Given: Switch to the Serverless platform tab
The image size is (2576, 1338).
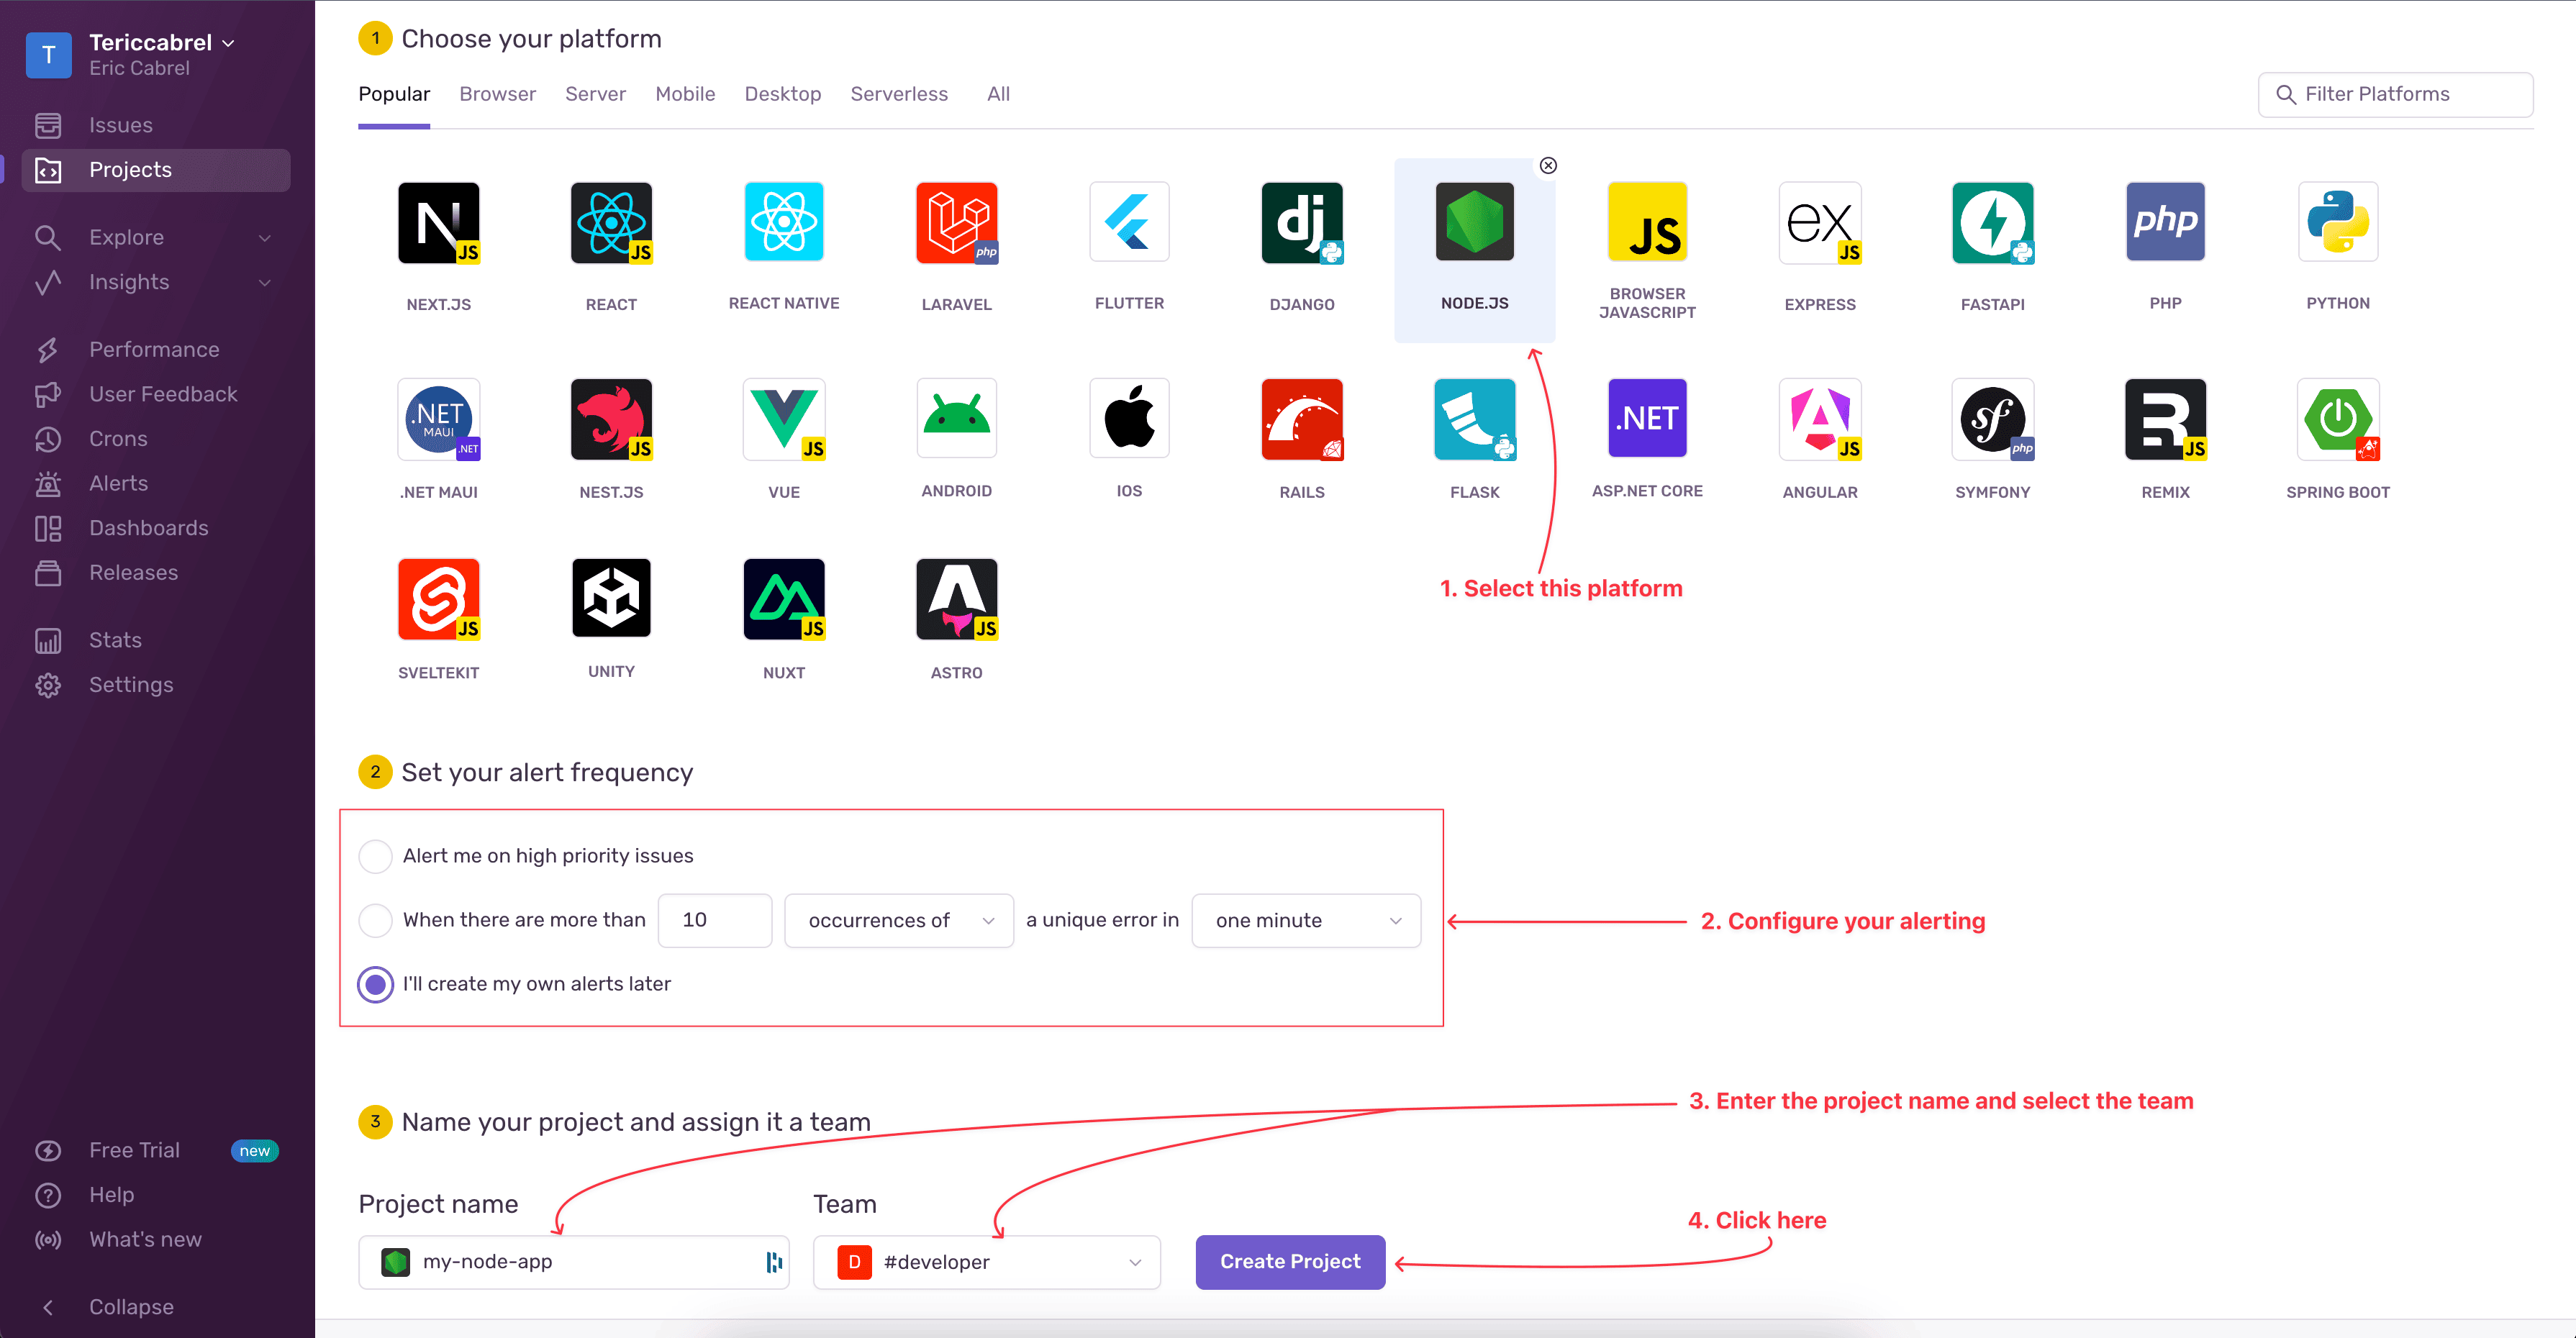Looking at the screenshot, I should coord(899,93).
